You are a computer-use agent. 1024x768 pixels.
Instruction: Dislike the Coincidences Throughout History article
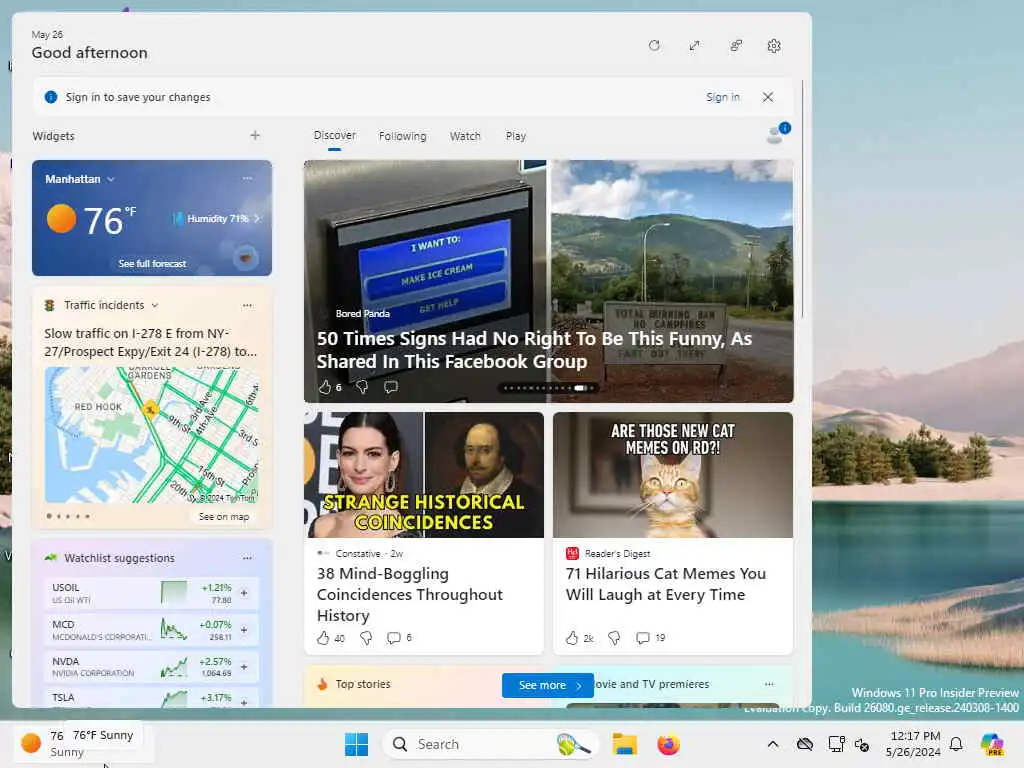366,638
